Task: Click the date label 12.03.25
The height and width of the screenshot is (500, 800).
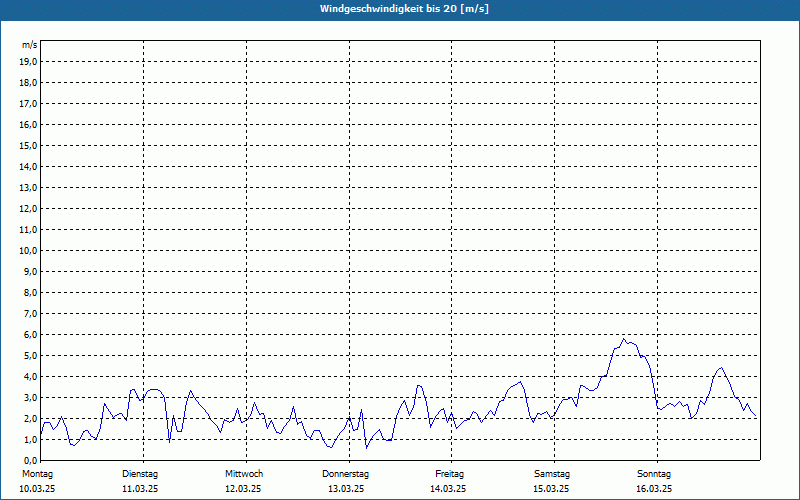Action: (x=243, y=489)
